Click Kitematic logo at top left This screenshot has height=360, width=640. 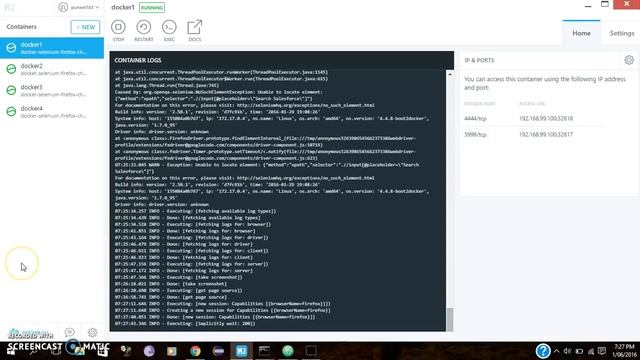[10, 7]
